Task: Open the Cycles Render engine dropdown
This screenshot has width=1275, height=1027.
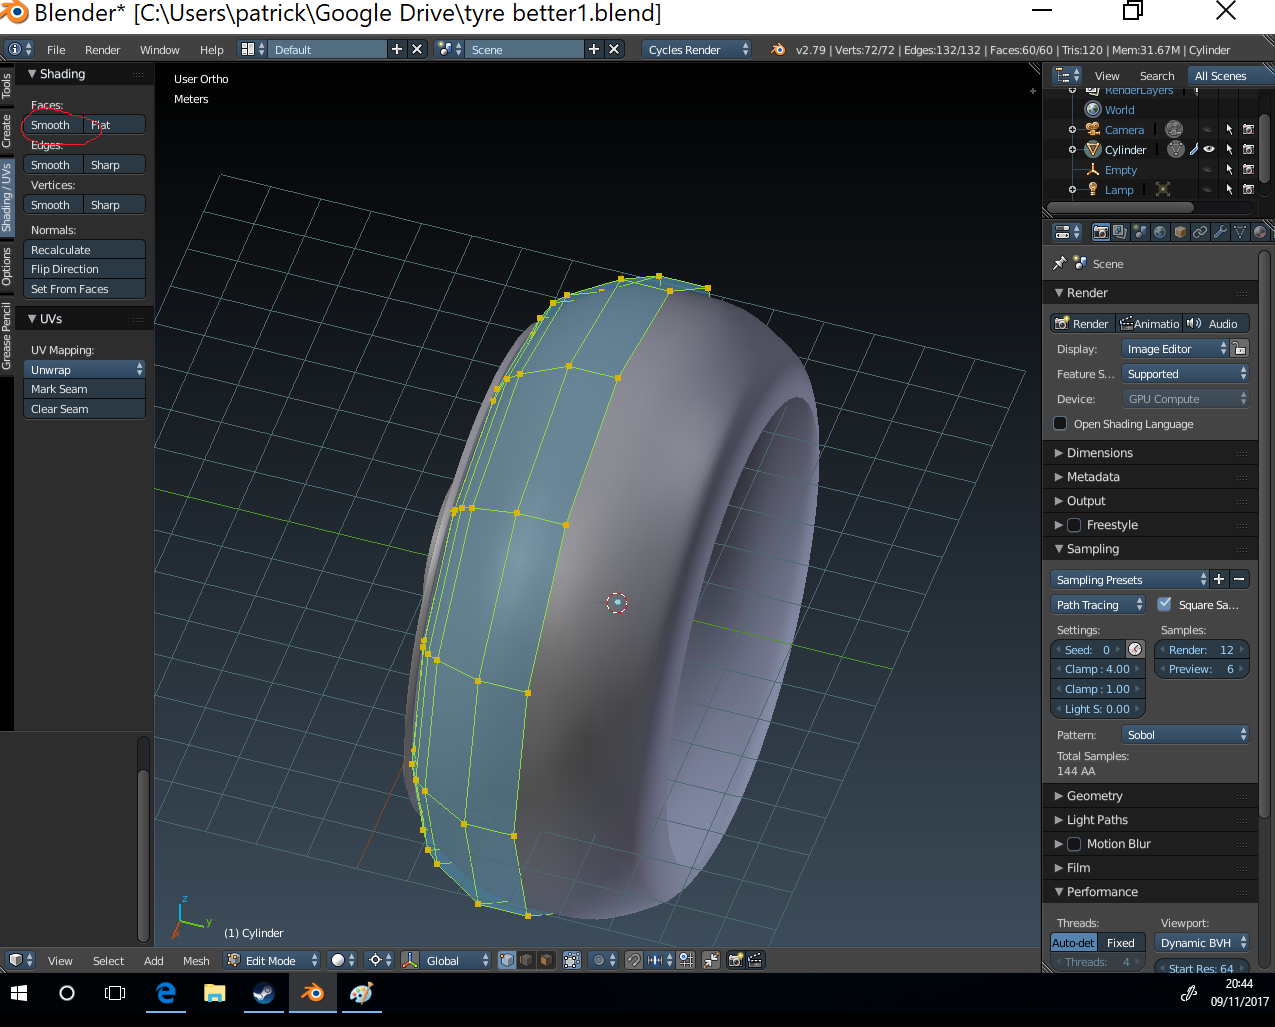Action: pyautogui.click(x=697, y=49)
